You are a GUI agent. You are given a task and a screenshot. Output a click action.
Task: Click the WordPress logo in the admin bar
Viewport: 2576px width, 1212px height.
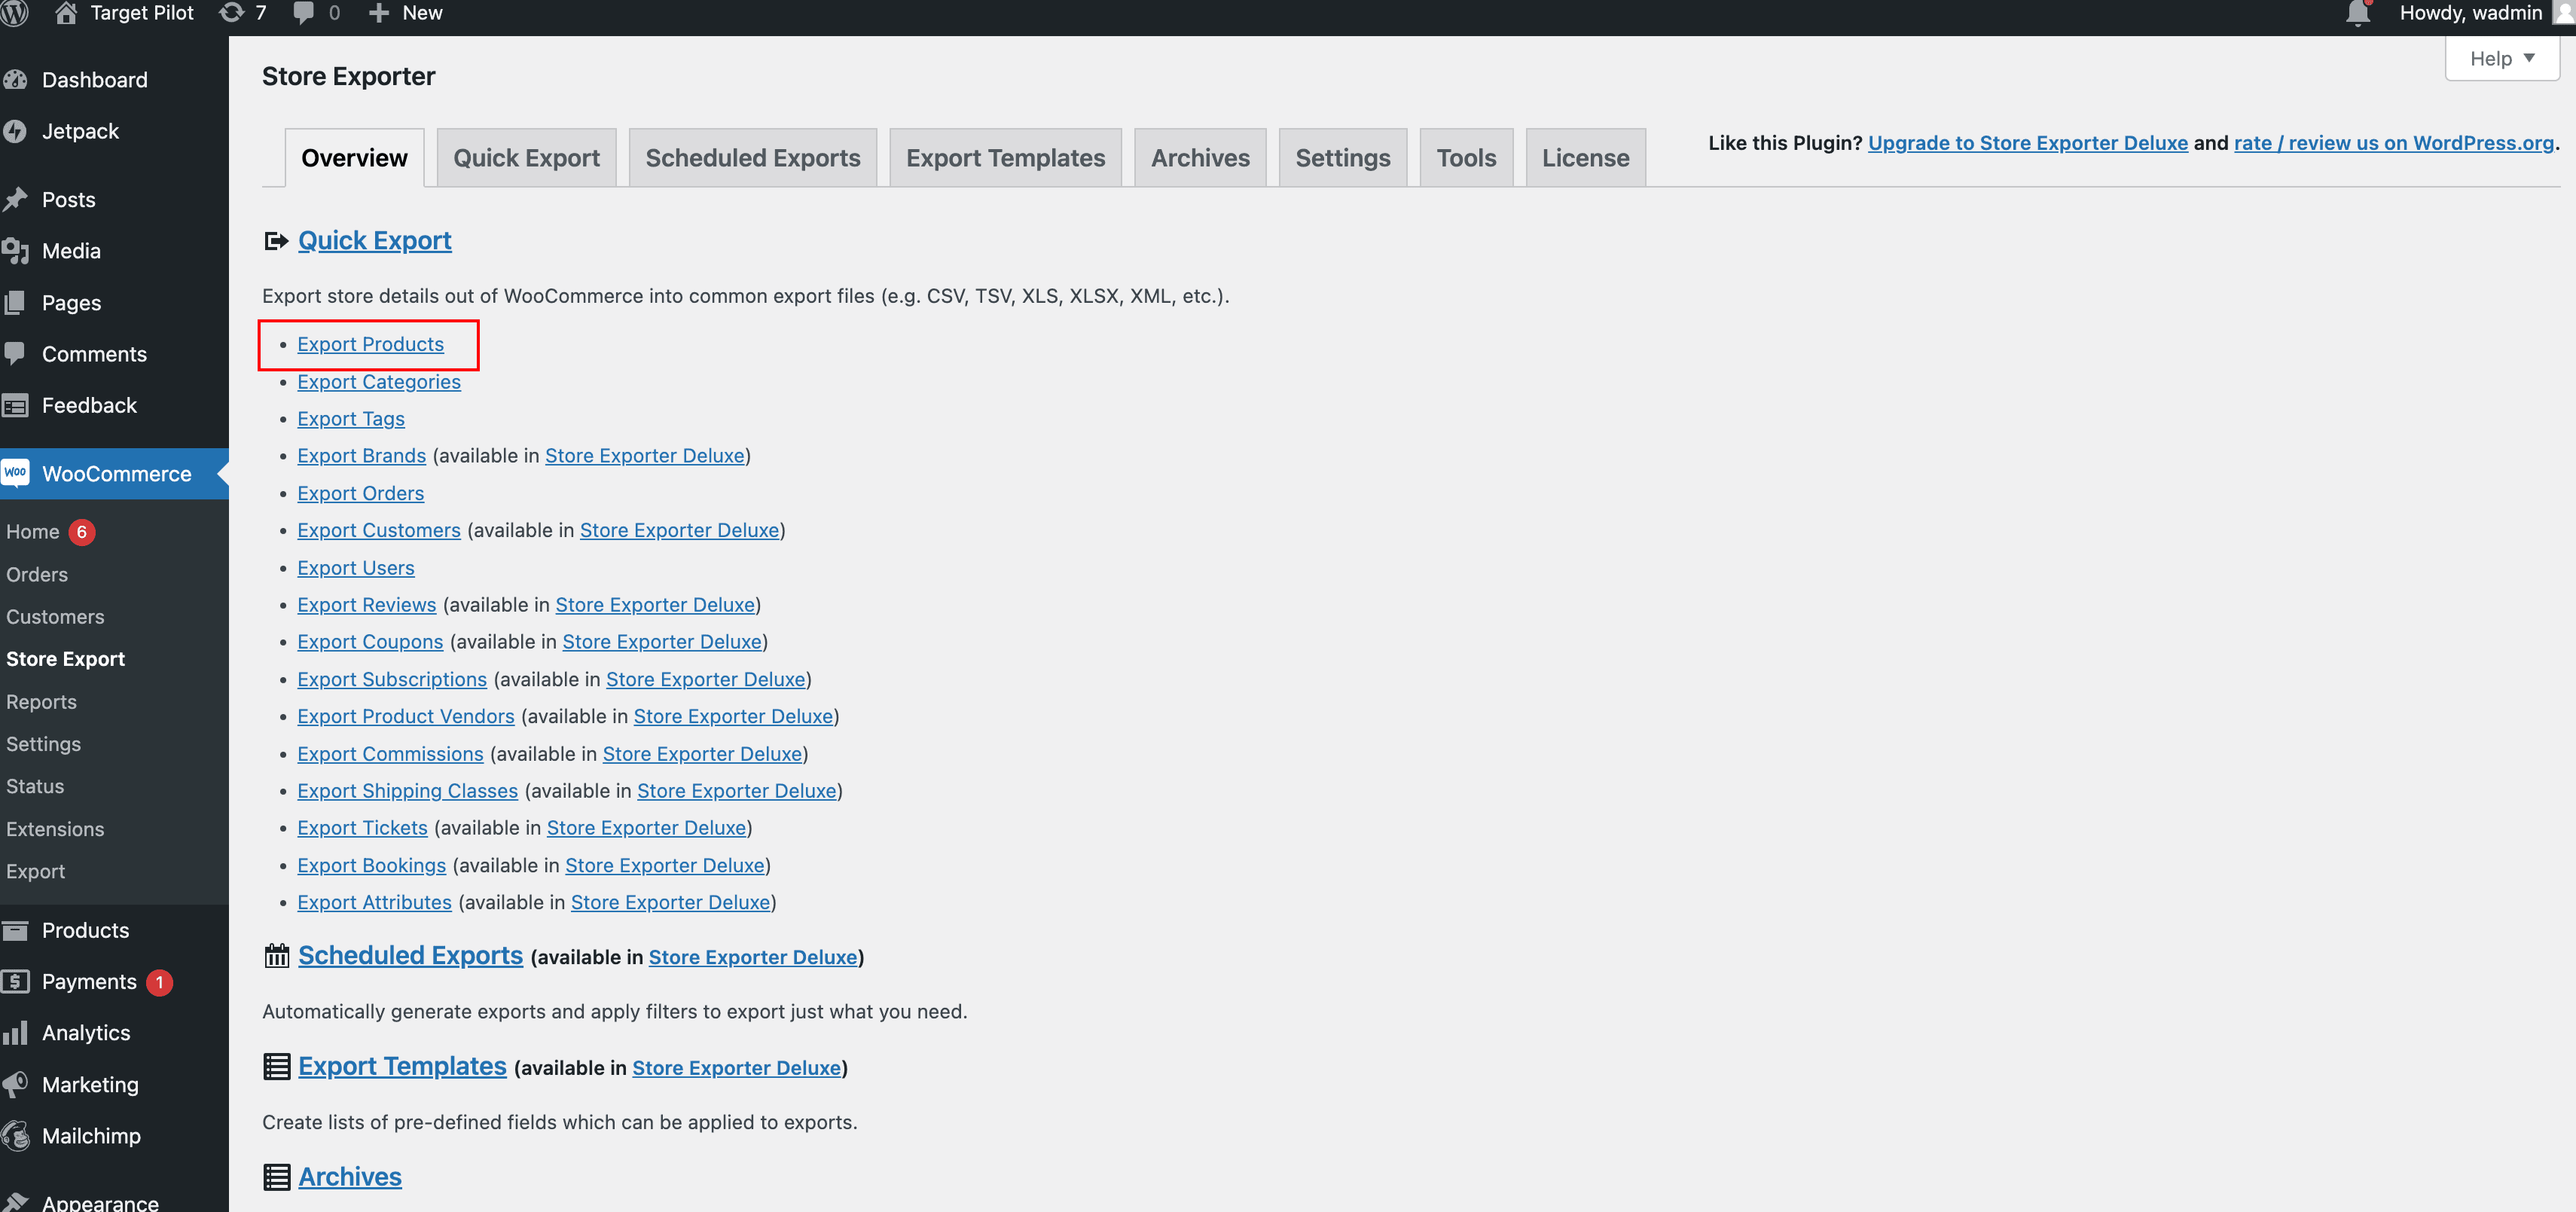(16, 13)
